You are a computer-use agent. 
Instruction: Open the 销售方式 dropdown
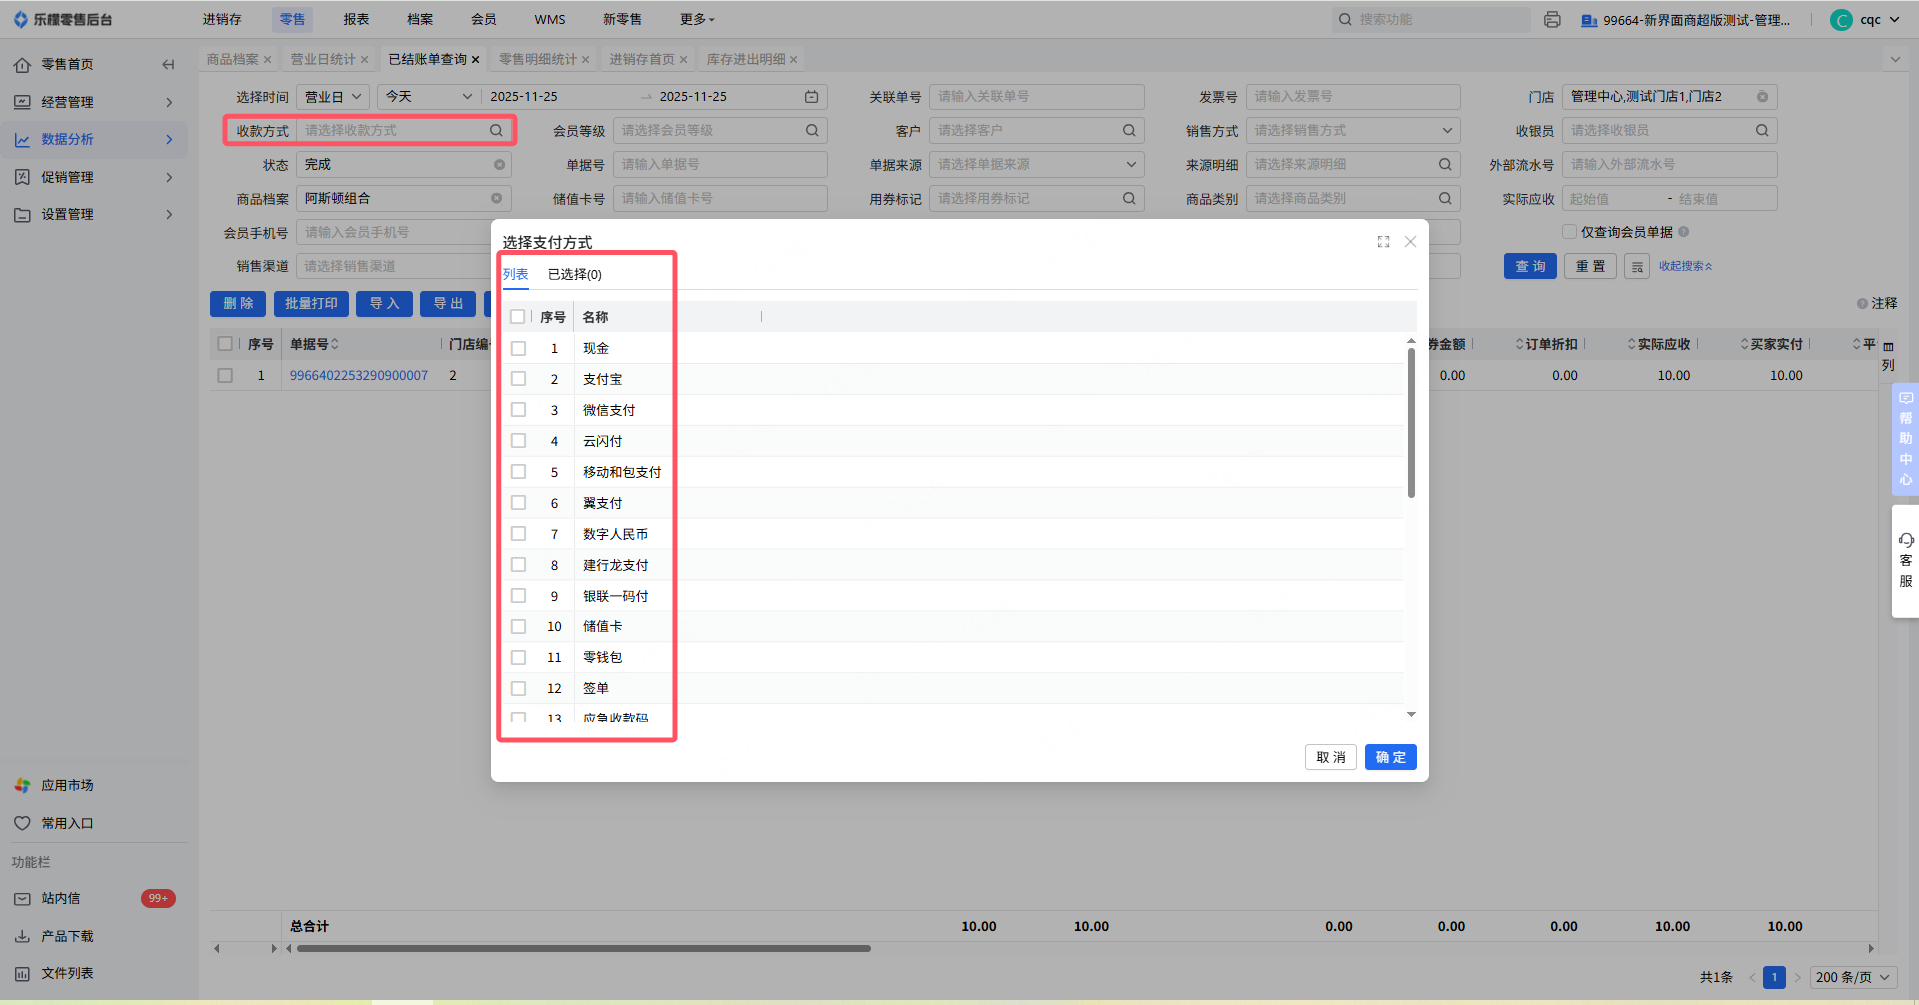click(1353, 131)
